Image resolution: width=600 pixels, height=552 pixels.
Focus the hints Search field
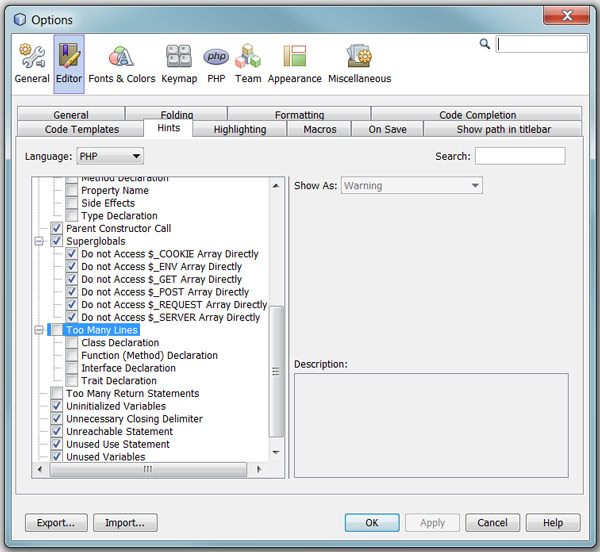[520, 156]
